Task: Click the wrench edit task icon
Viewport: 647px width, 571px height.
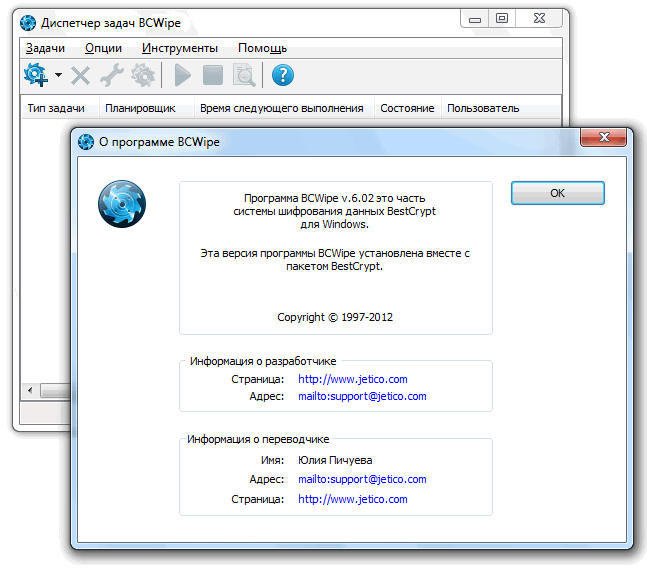Action: (x=112, y=75)
